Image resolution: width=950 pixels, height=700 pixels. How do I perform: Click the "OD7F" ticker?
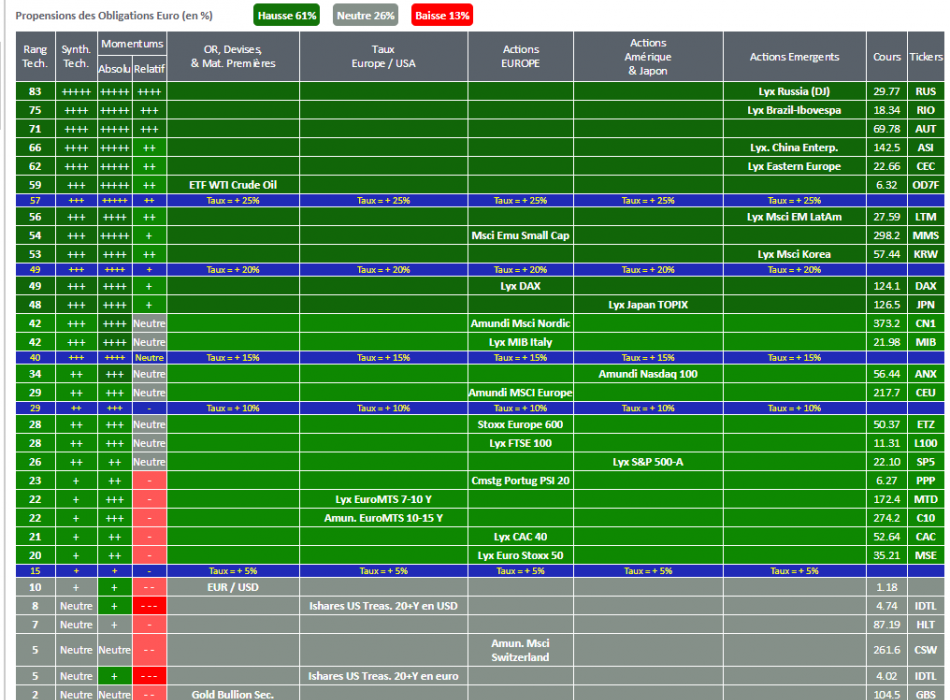926,185
